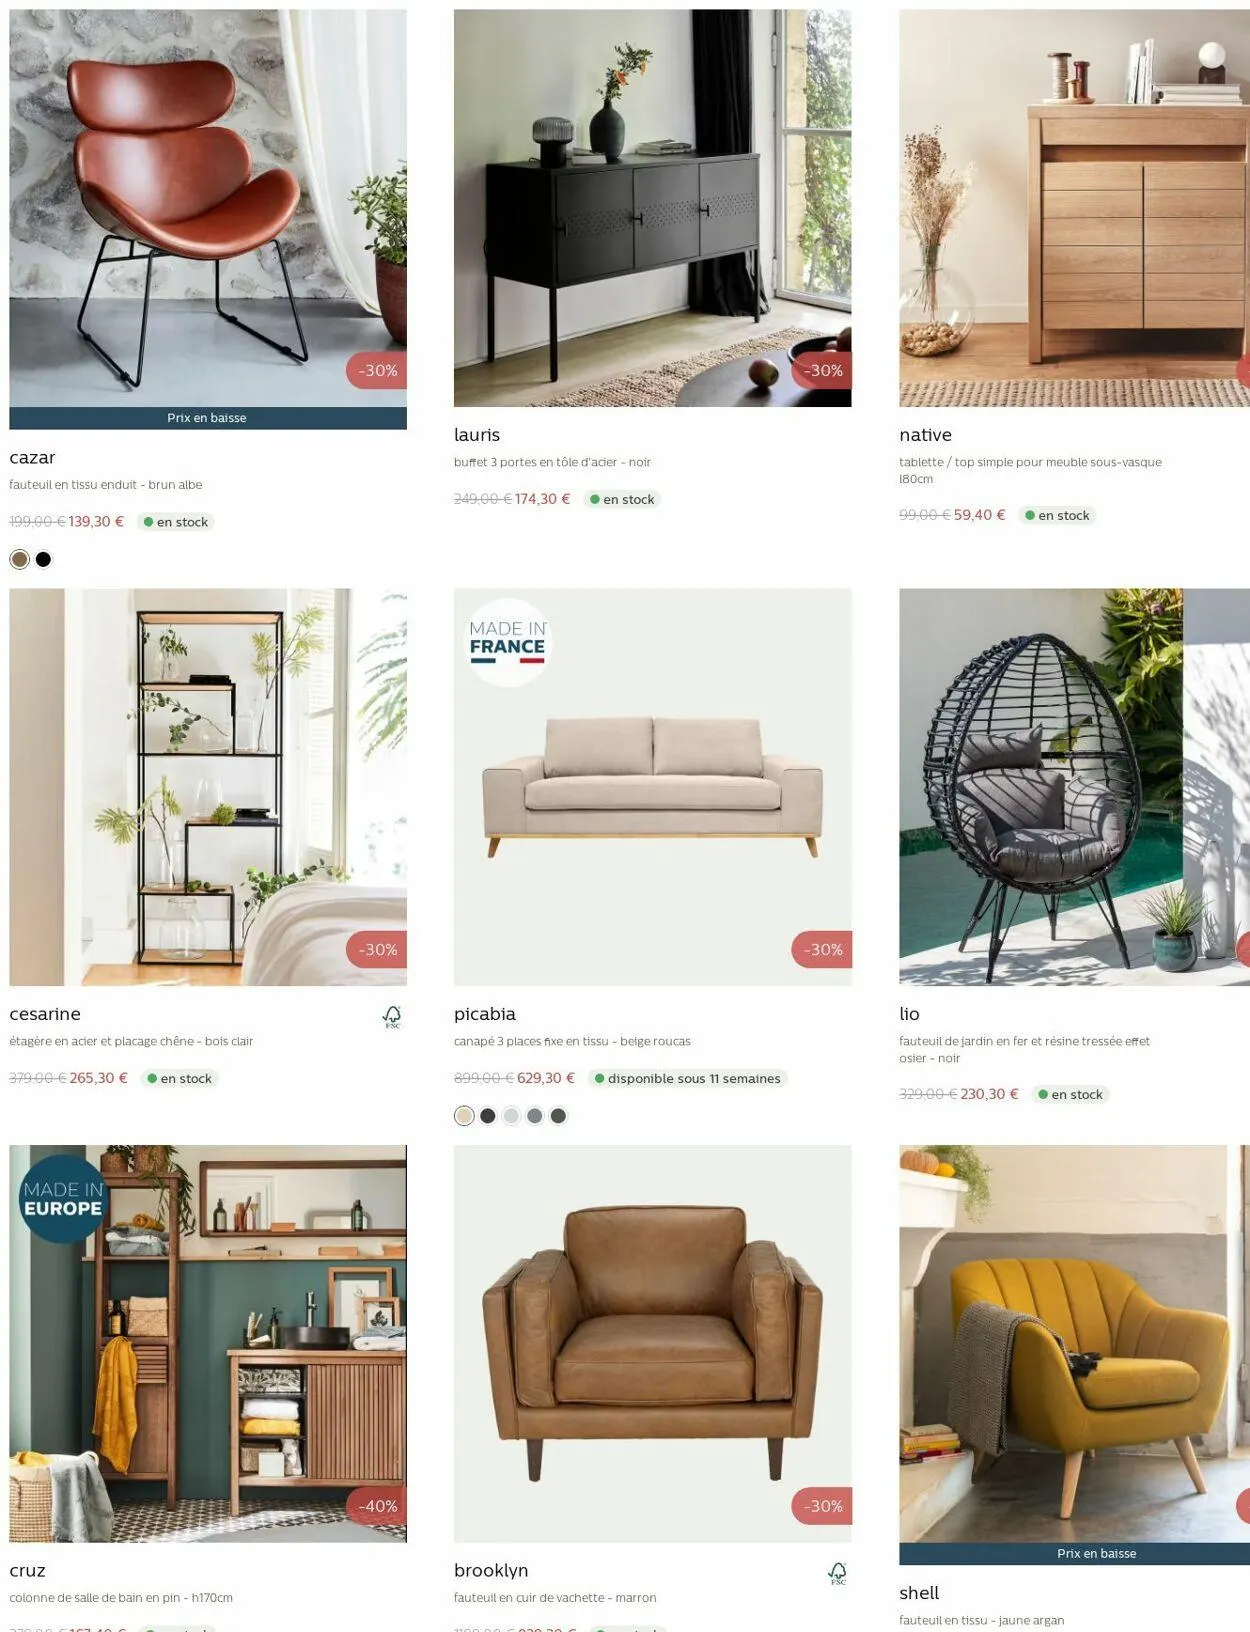Screen dimensions: 1250x1632
Task: Select the black color swatch for cazar
Action: point(43,559)
